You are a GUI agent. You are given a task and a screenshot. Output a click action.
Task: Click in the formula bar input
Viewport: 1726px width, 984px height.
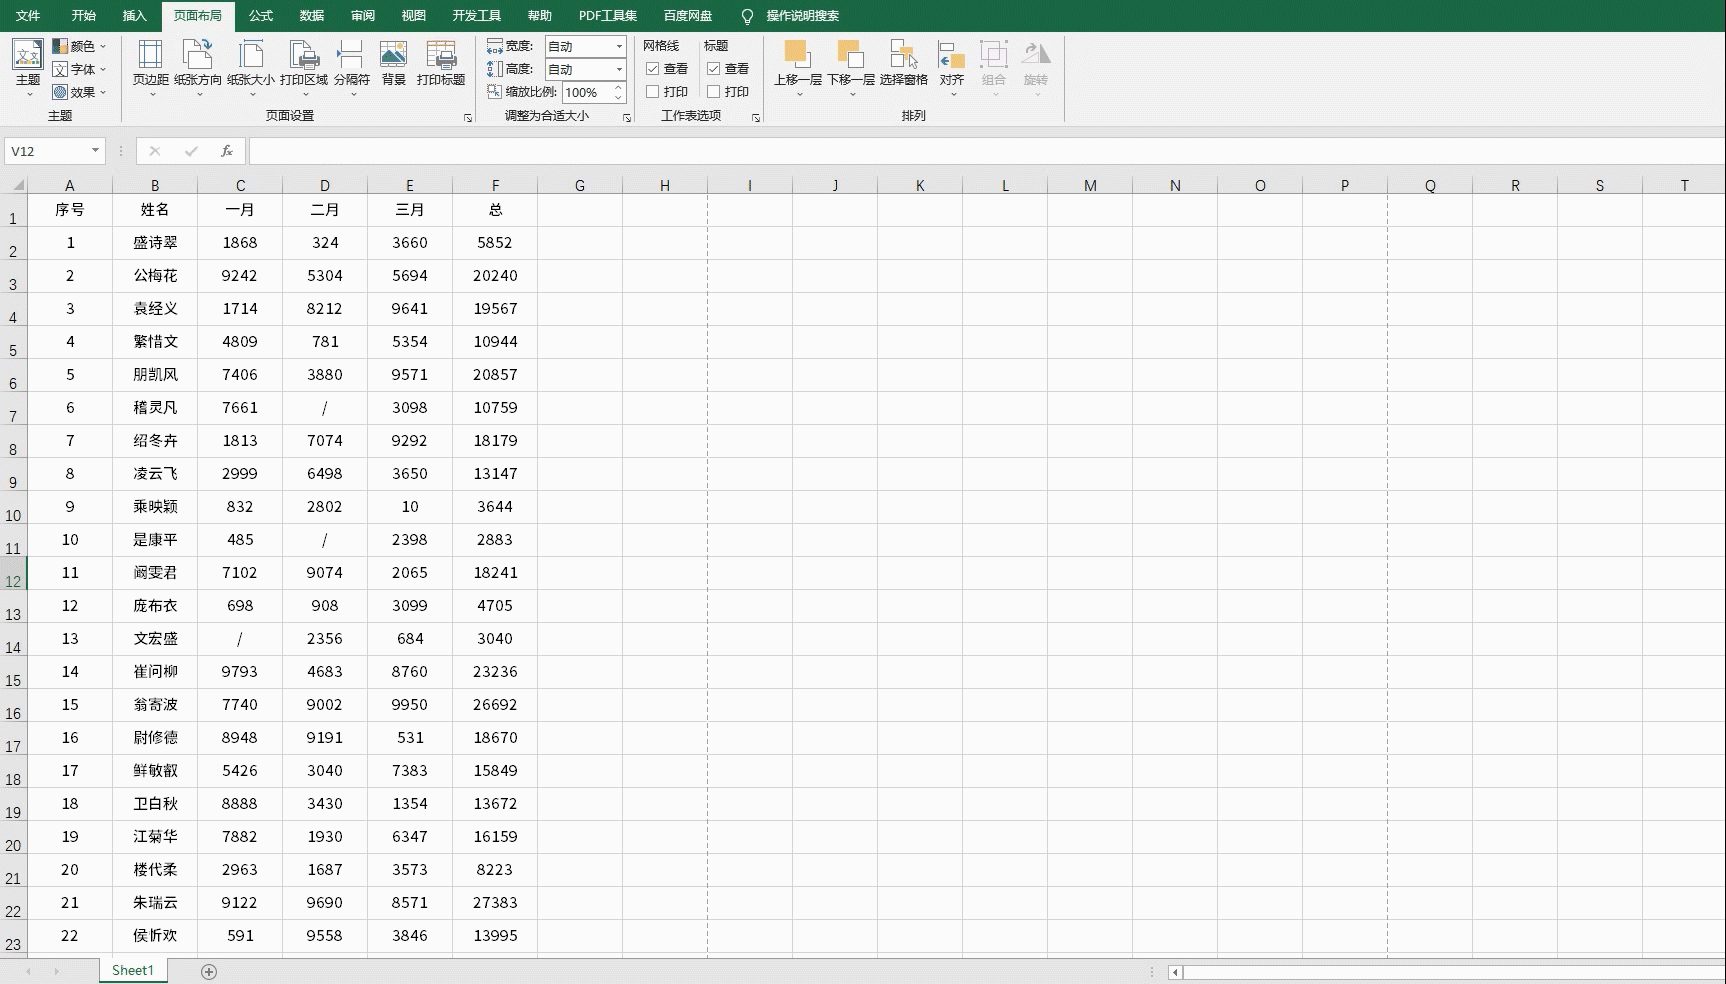coord(986,151)
